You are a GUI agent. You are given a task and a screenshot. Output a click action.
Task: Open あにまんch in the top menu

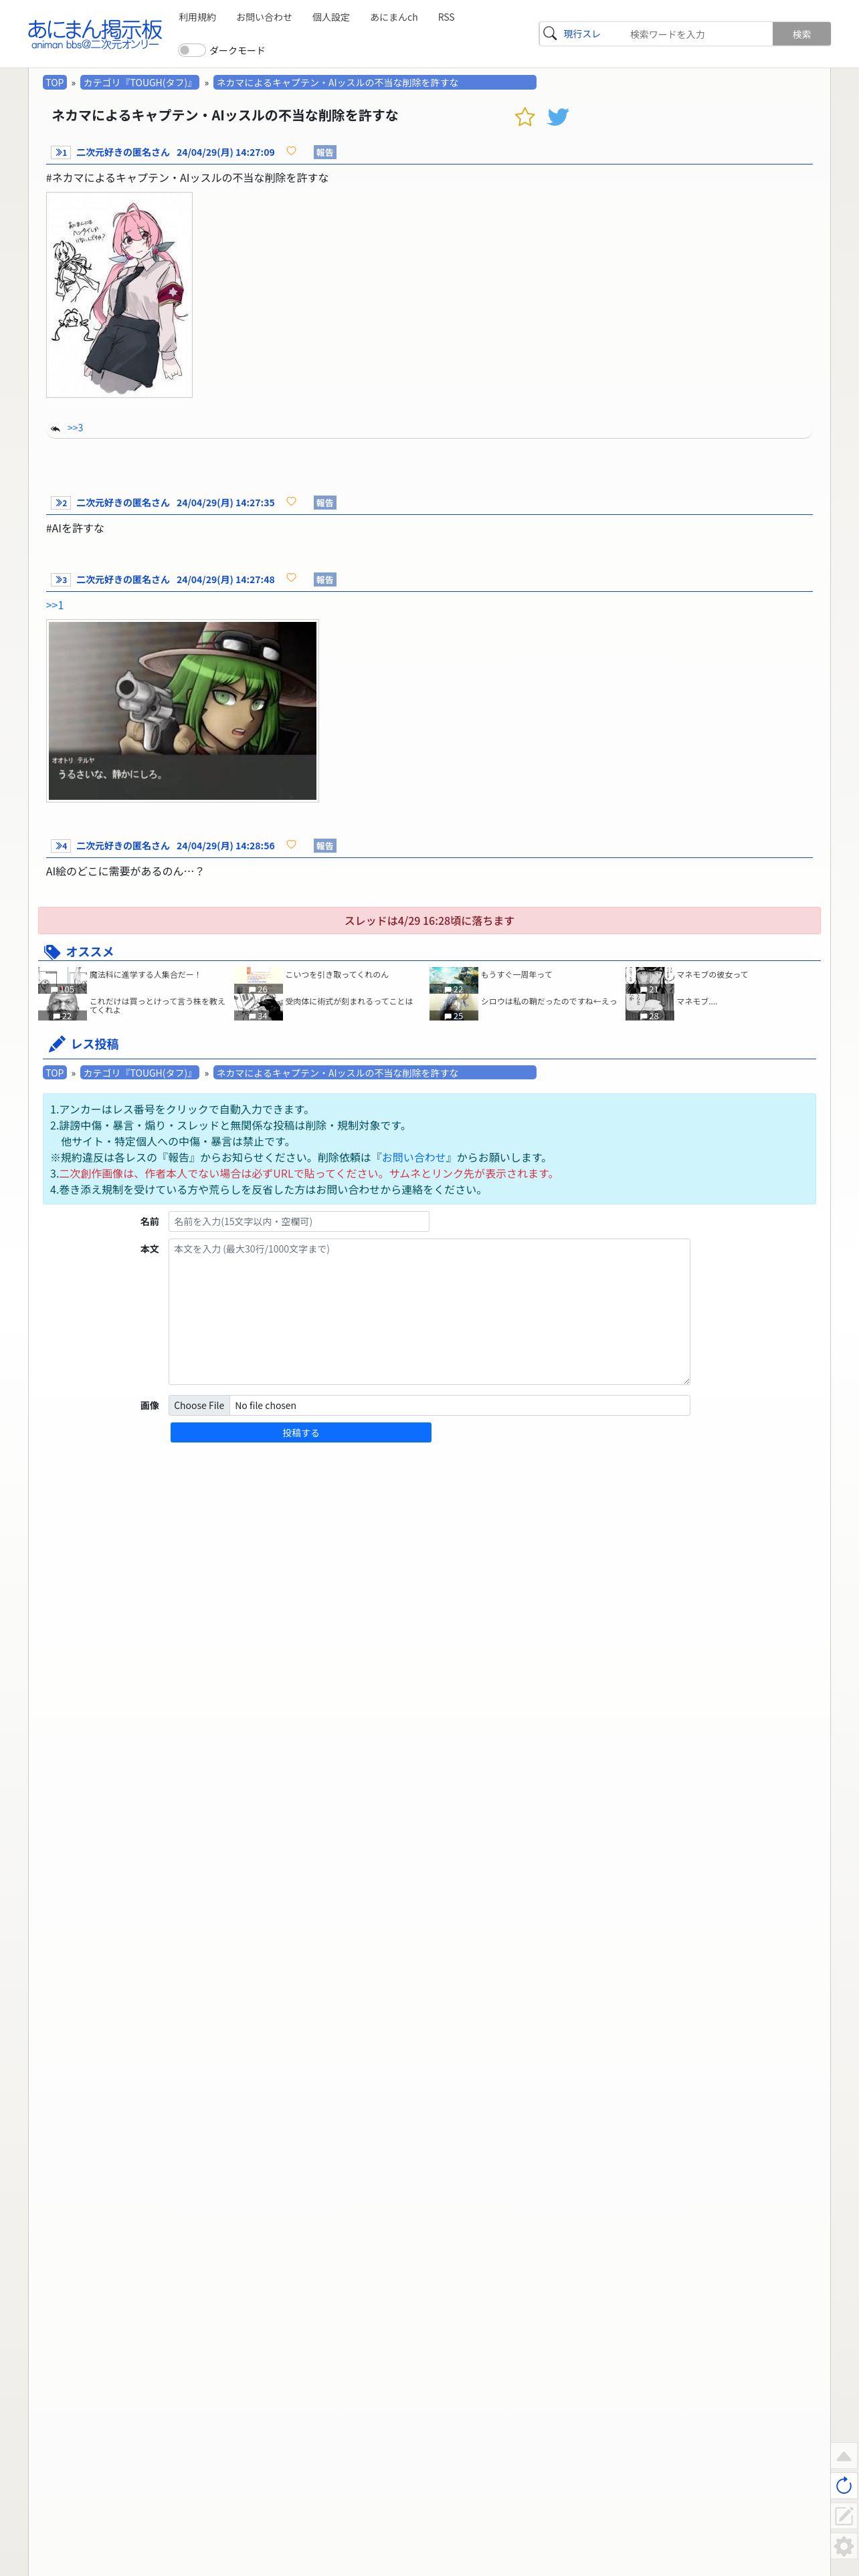(394, 17)
